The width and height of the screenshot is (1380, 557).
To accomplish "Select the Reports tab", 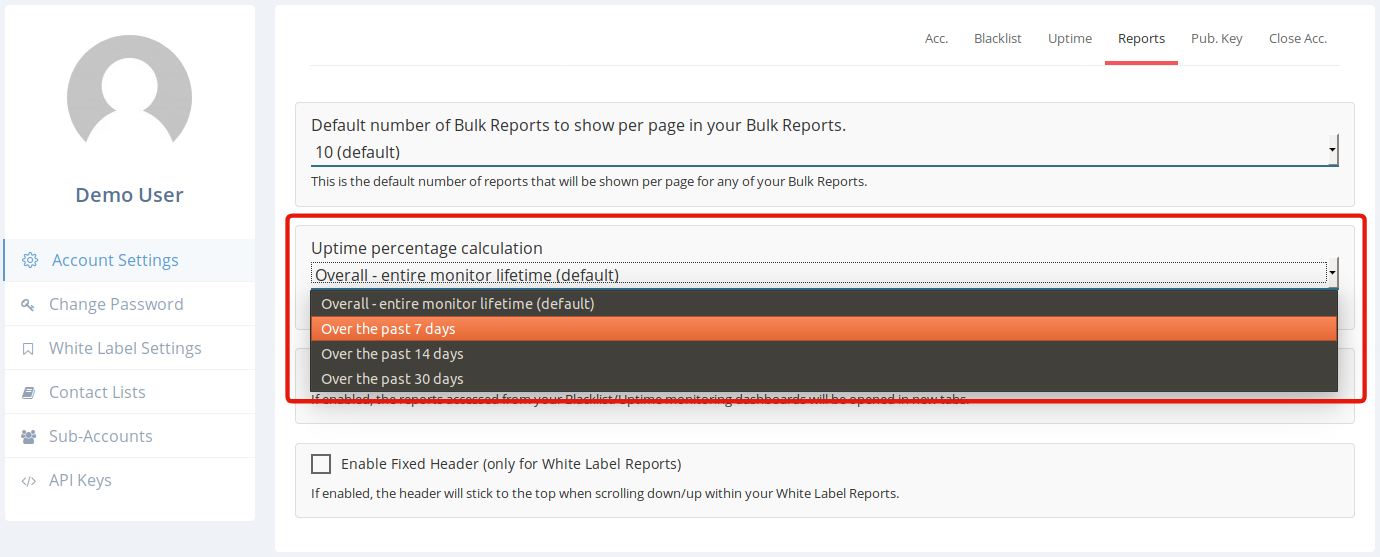I will 1141,38.
